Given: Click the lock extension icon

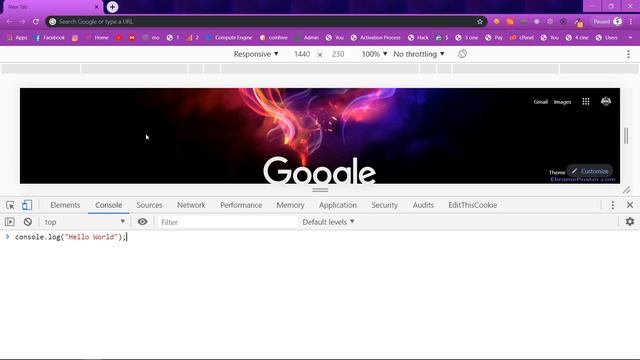Looking at the screenshot, I should click(579, 22).
